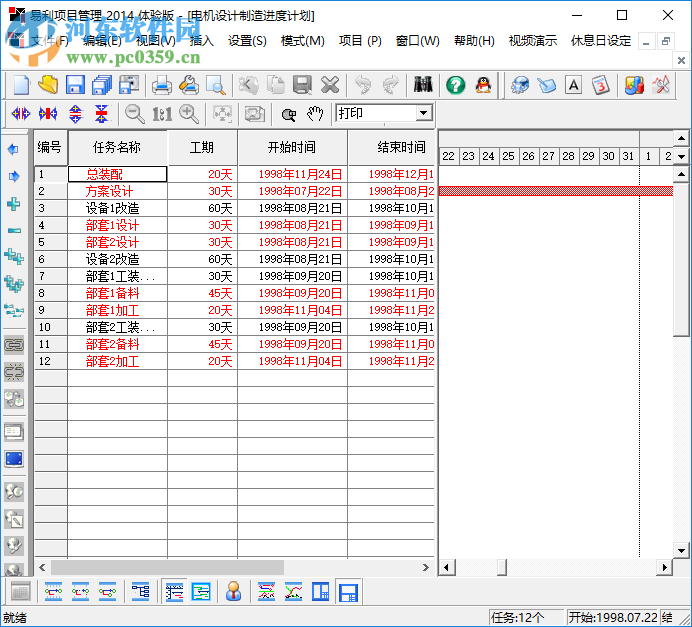Click the link tasks chain icon

click(14, 345)
